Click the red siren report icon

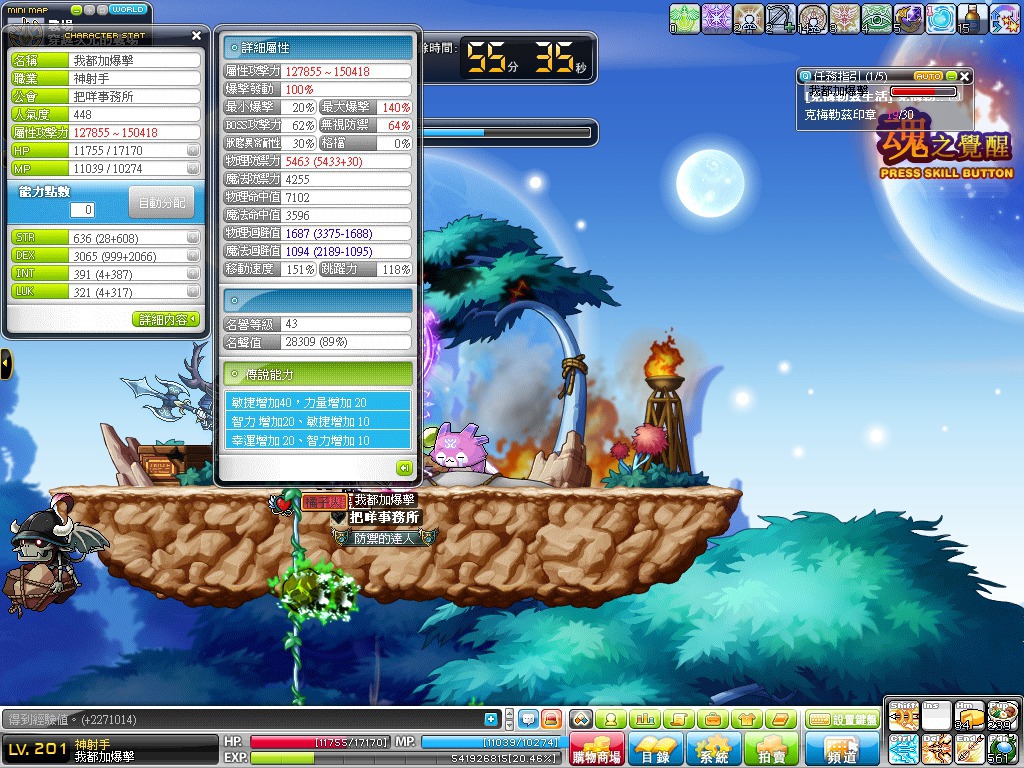click(x=551, y=719)
